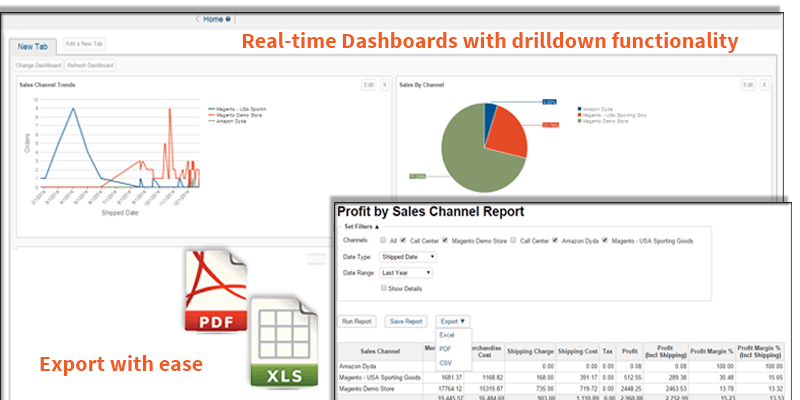Tick the All channels checkbox
This screenshot has height=400, width=800.
point(383,240)
